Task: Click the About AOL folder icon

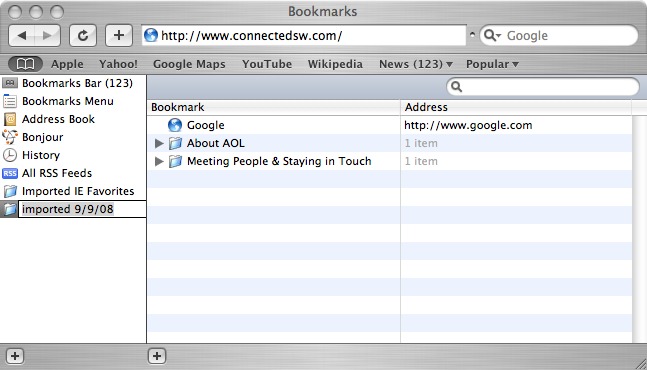Action: click(175, 143)
